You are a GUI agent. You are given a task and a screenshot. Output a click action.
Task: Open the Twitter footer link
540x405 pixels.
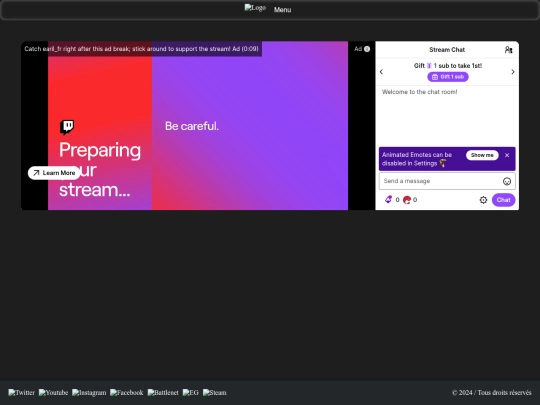tap(21, 393)
